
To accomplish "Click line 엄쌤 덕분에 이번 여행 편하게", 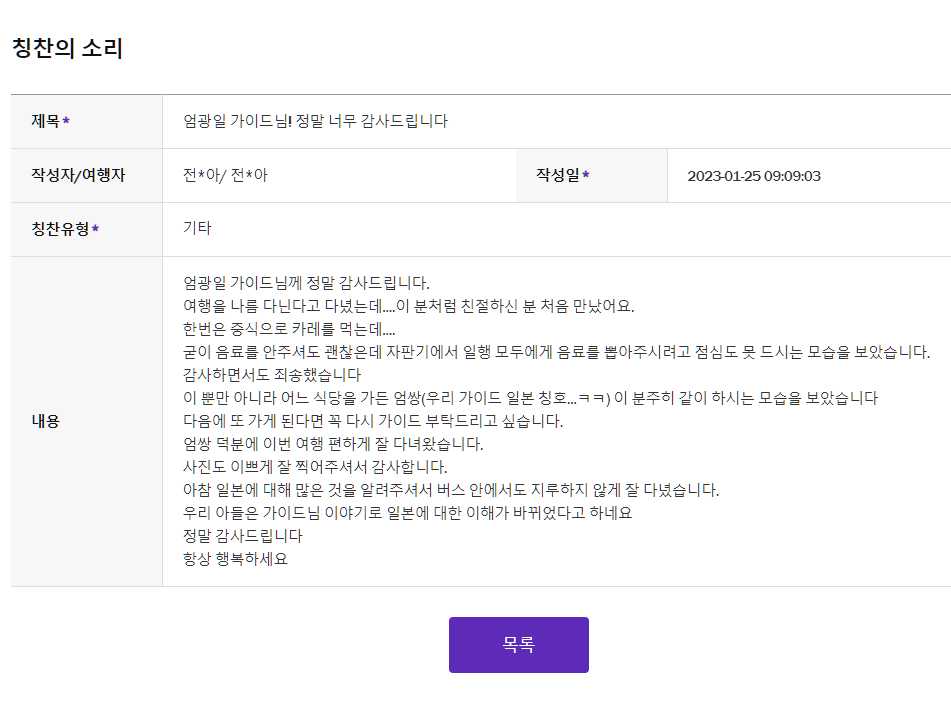I will pyautogui.click(x=333, y=444).
